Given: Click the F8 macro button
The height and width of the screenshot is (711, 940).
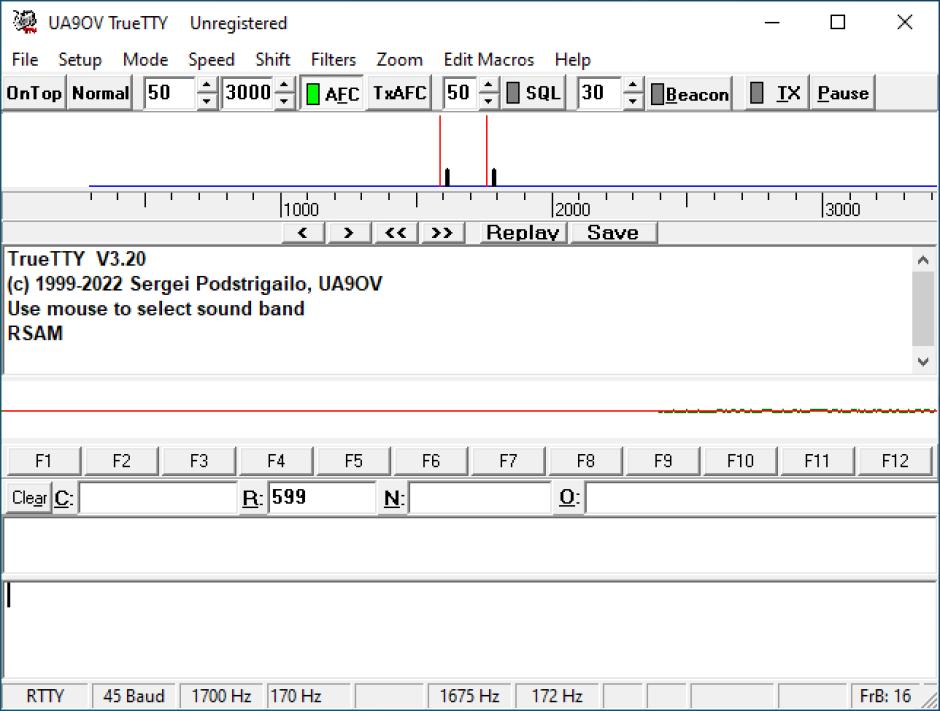Looking at the screenshot, I should [x=585, y=460].
